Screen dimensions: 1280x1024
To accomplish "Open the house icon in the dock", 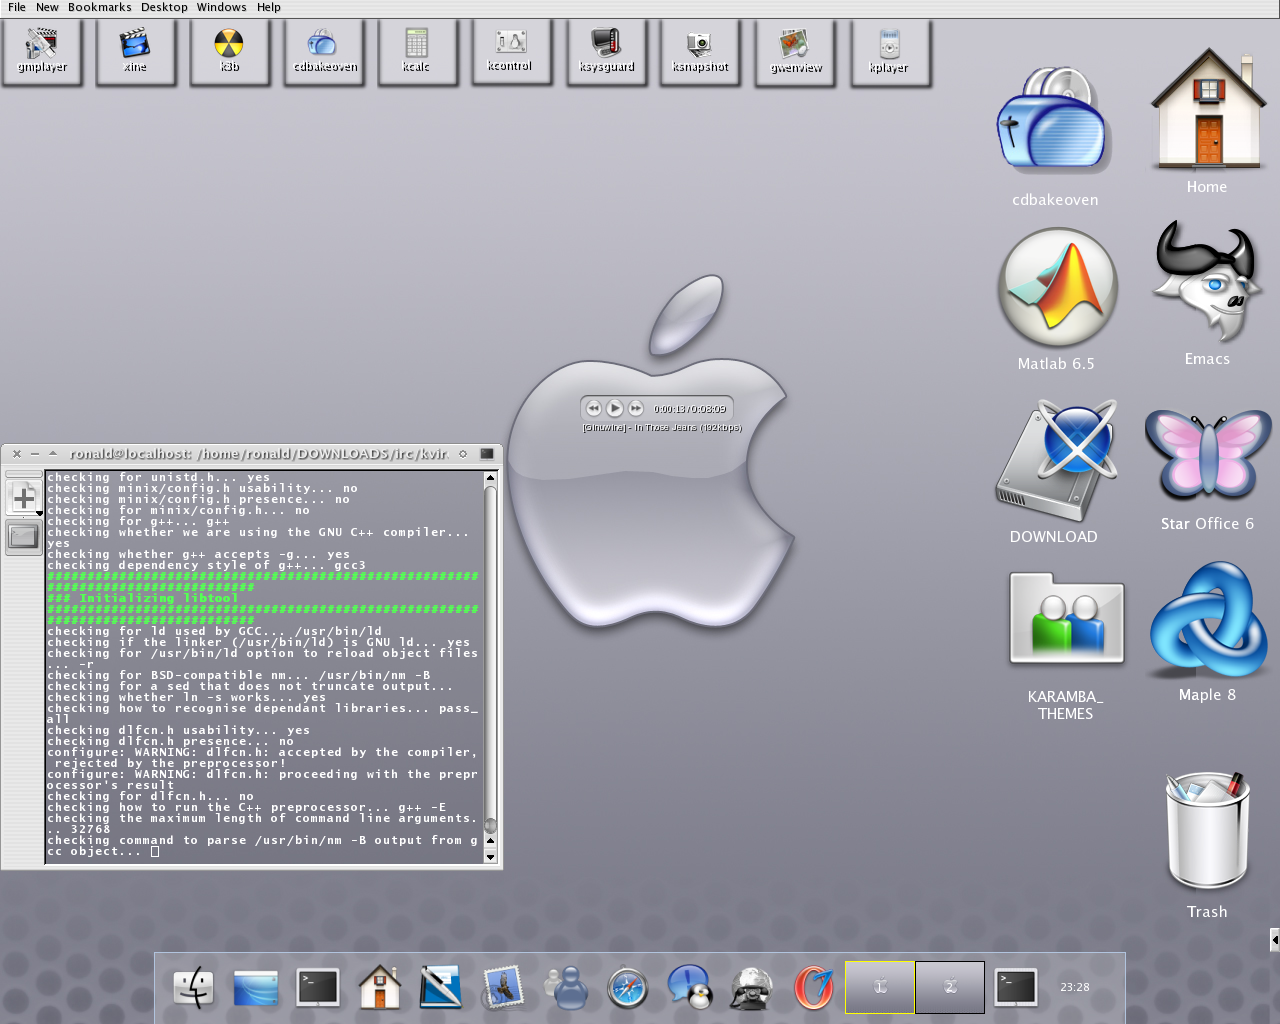I will tap(380, 988).
